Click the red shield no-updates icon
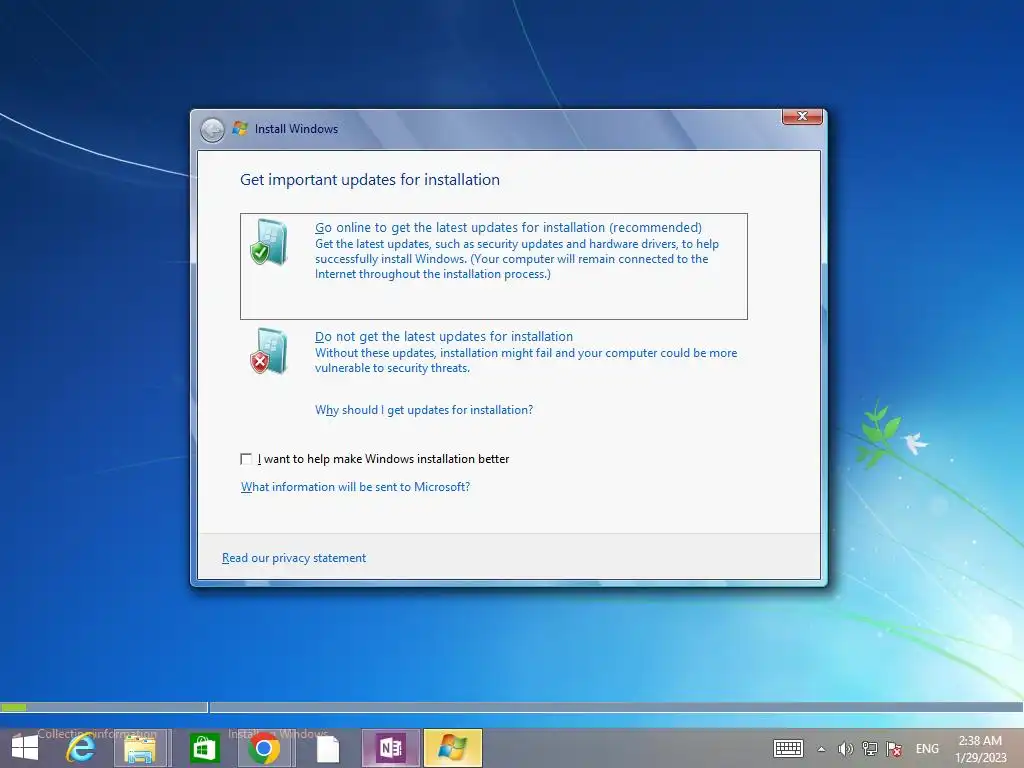The height and width of the screenshot is (768, 1024). [x=269, y=351]
